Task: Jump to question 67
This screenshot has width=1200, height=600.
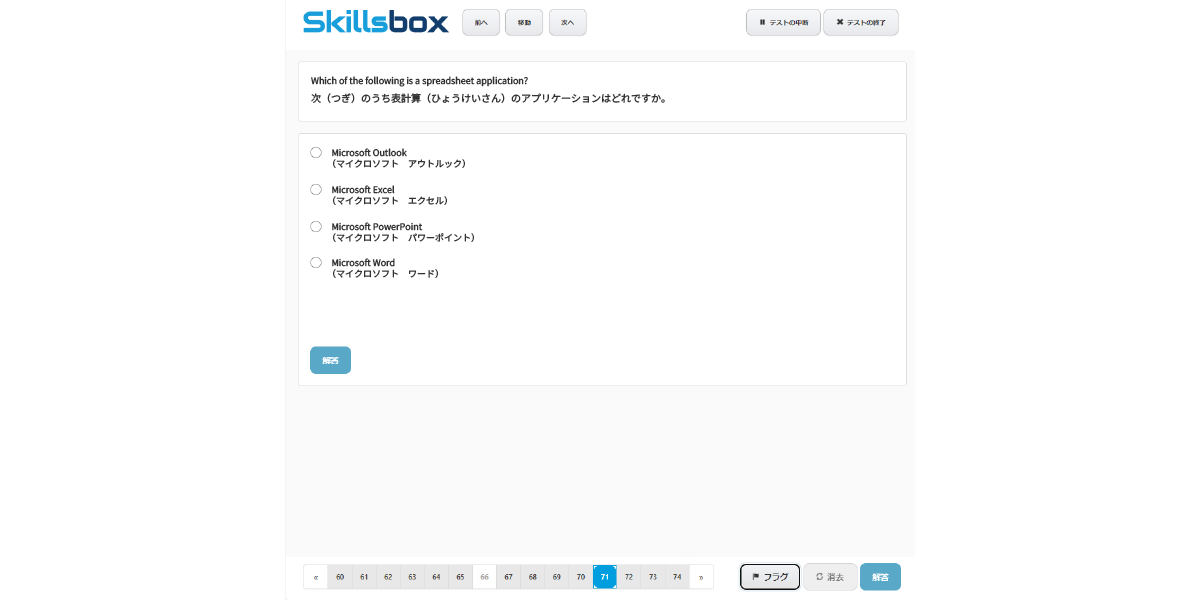Action: coord(508,577)
